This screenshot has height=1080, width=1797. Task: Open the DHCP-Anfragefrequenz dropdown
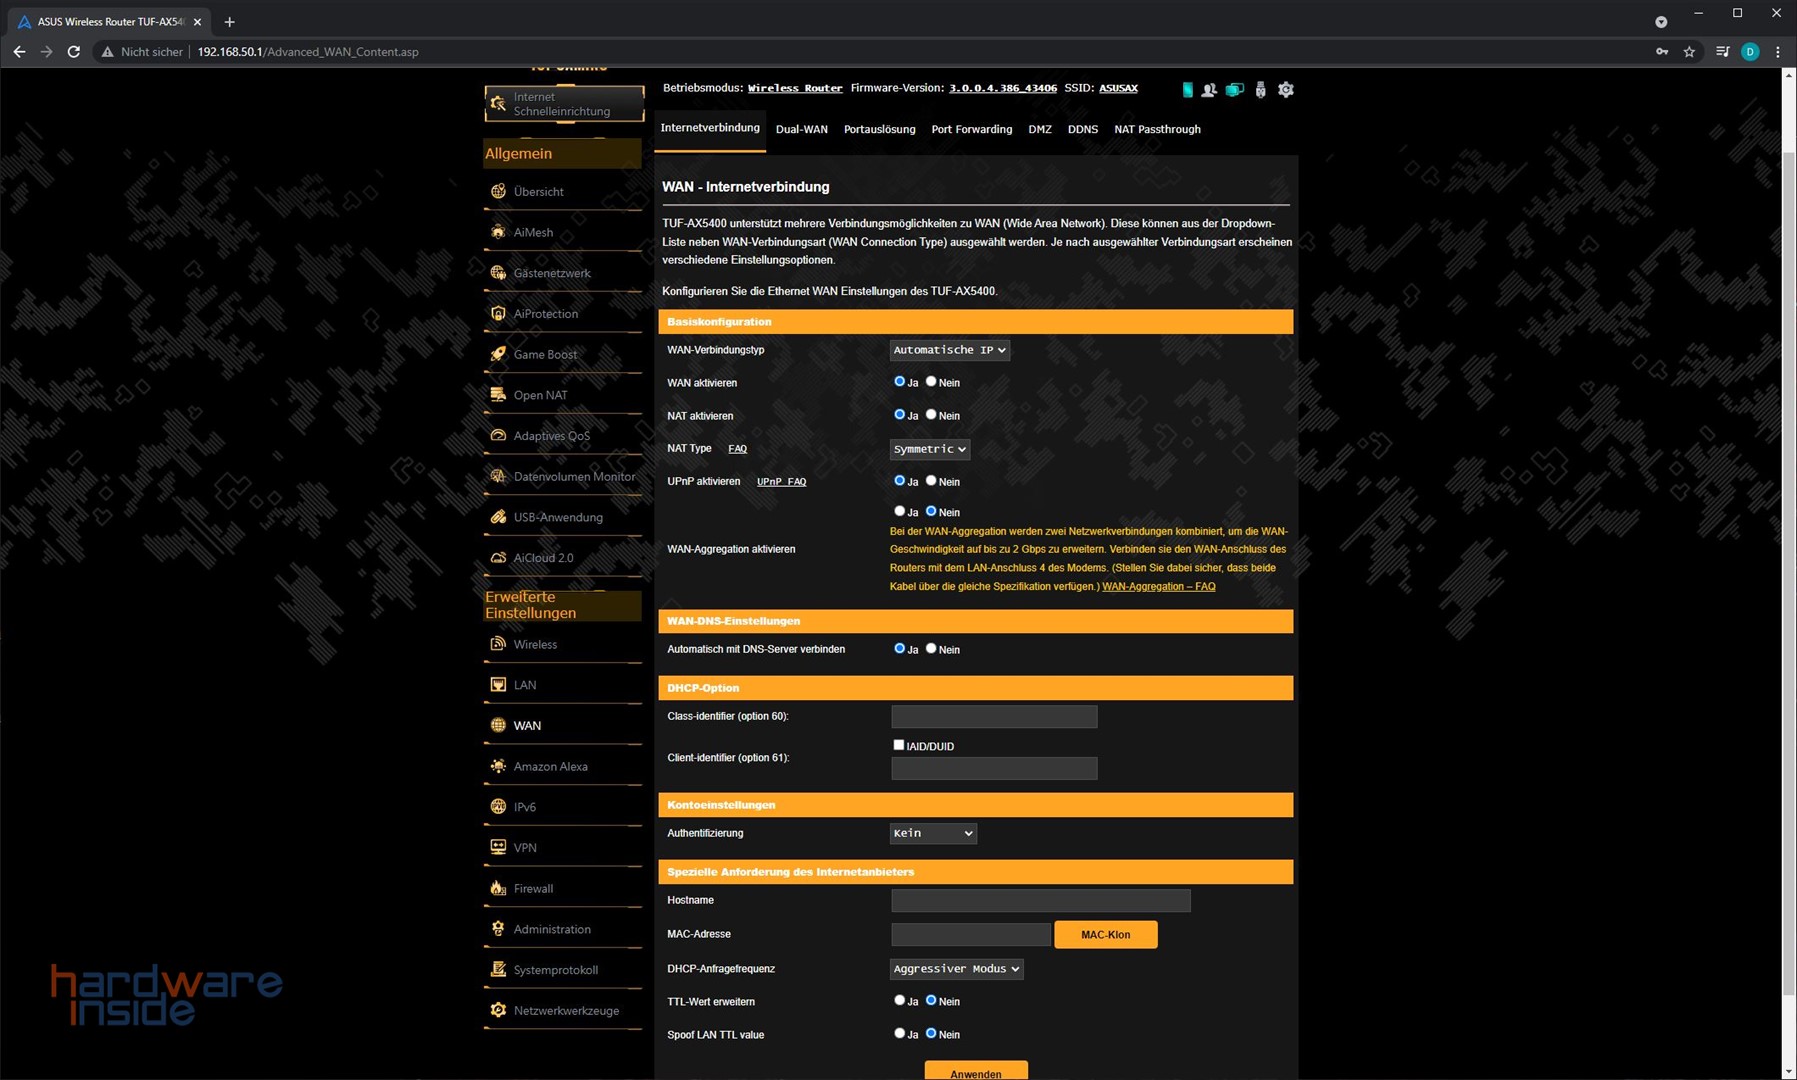click(956, 969)
